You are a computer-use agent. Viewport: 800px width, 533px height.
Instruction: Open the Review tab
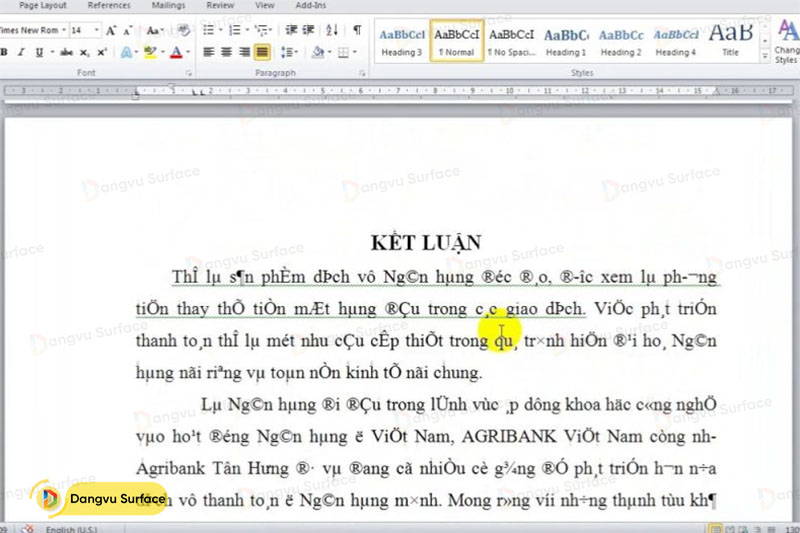(220, 6)
